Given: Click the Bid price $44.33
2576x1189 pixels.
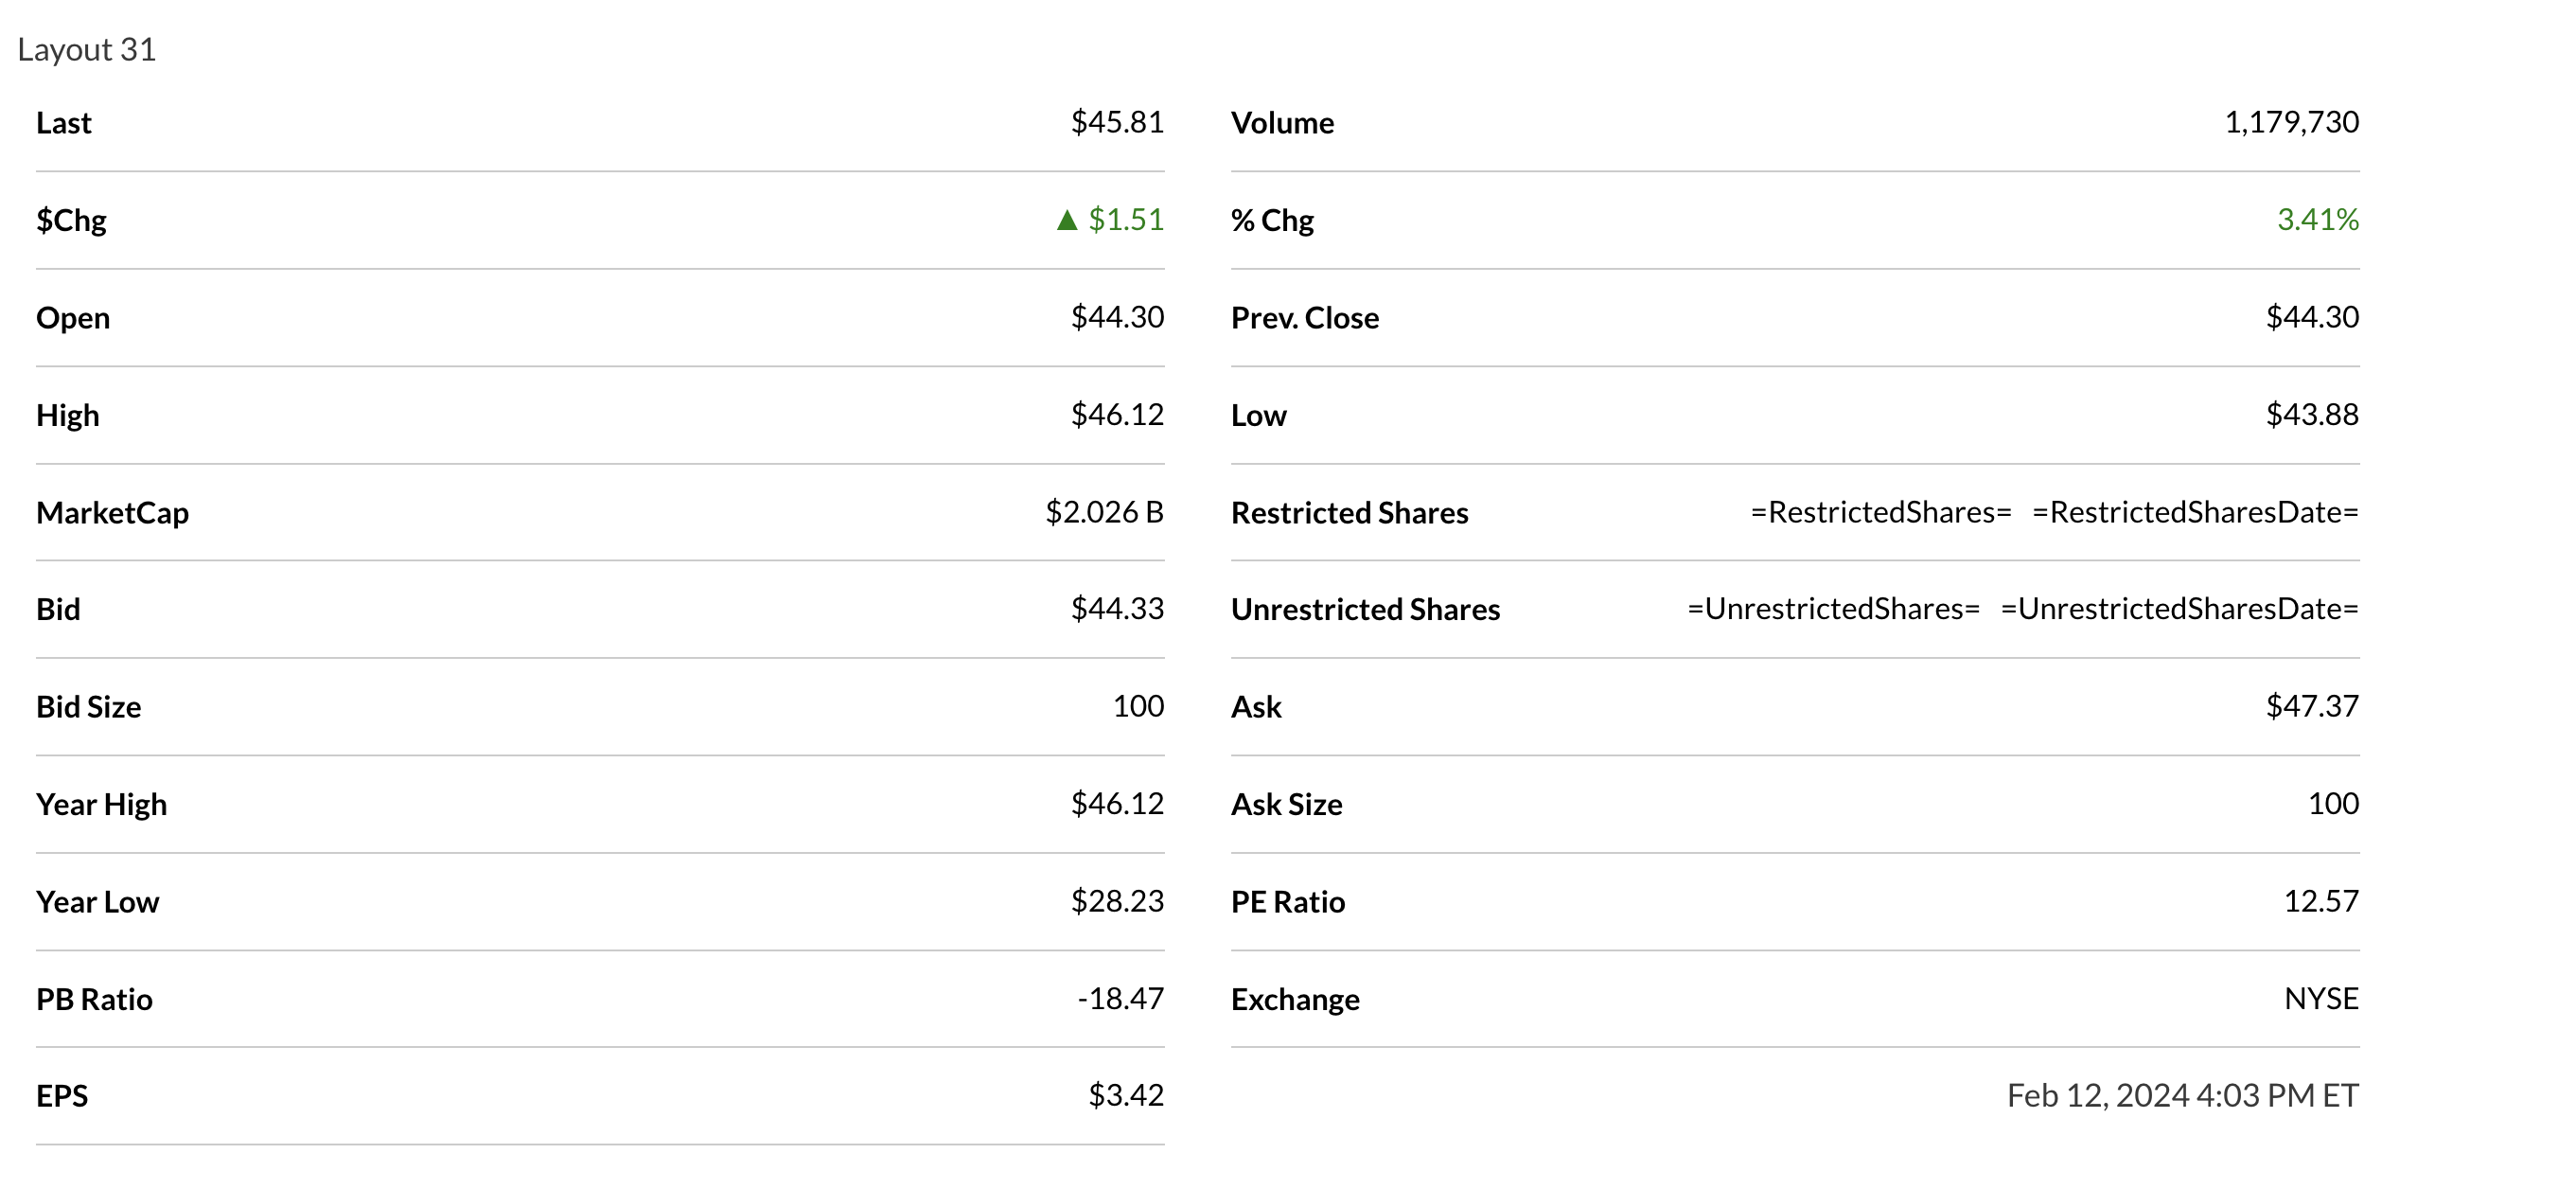Looking at the screenshot, I should 1116,608.
